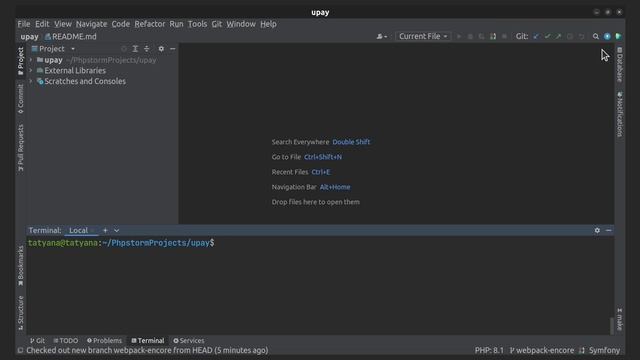Viewport: 640px width, 360px height.
Task: Open the Edit menu
Action: [42, 24]
